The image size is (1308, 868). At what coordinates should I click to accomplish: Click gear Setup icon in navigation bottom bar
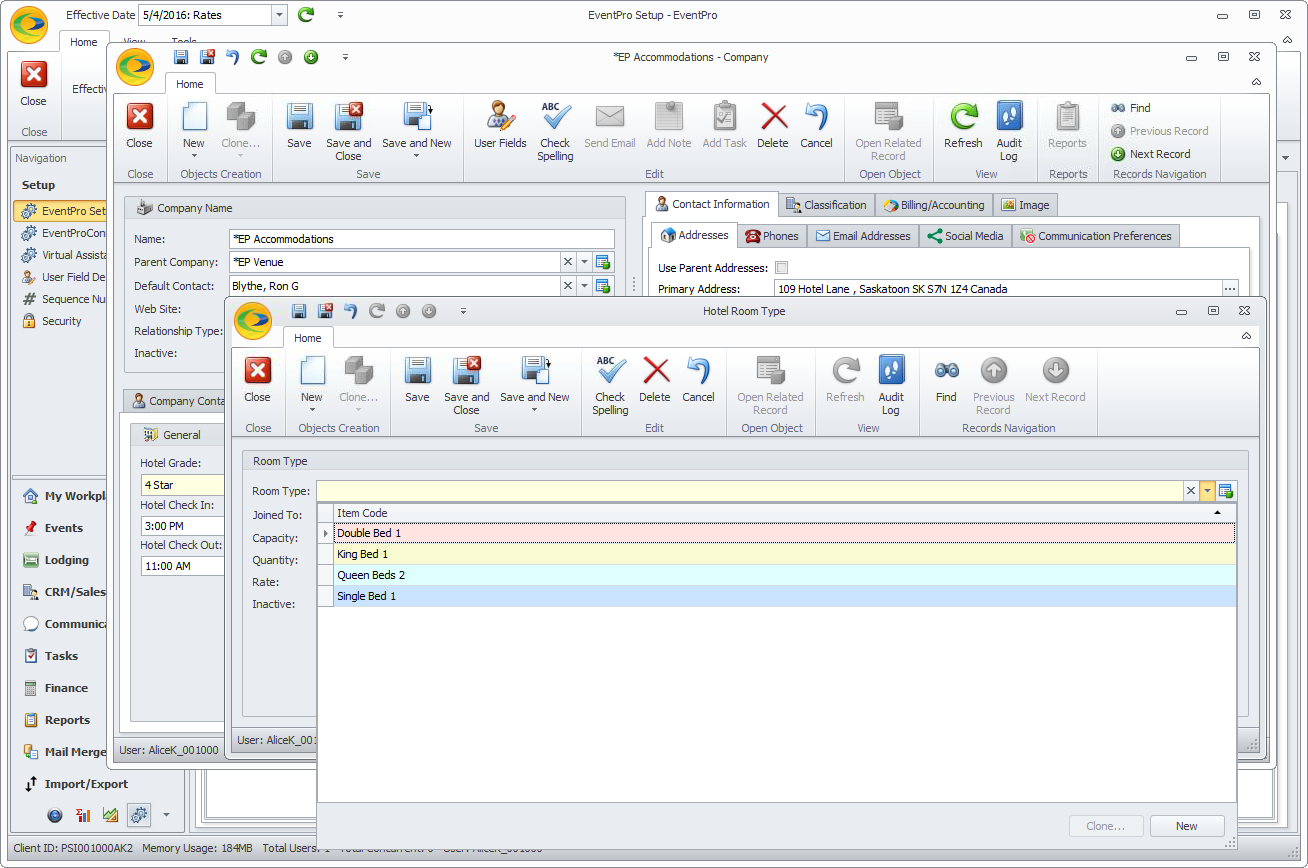(139, 815)
